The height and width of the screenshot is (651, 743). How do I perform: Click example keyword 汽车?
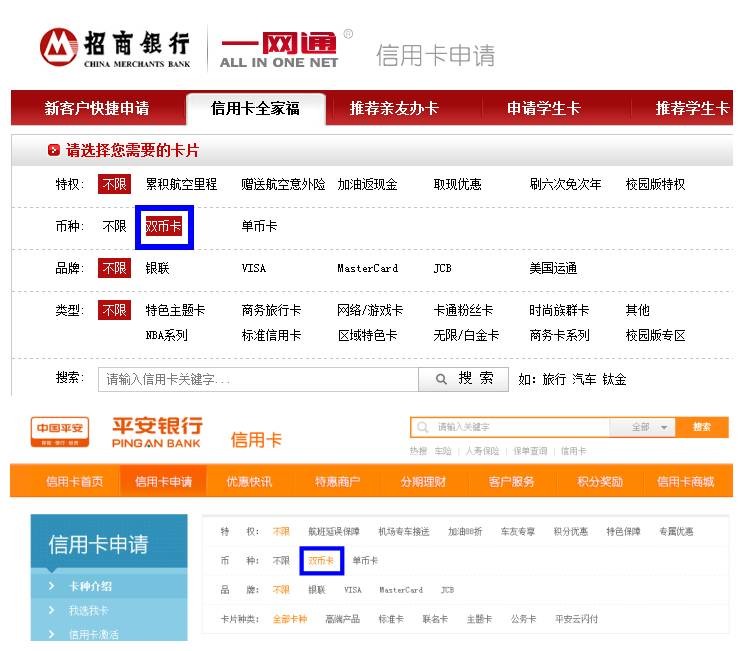[584, 380]
